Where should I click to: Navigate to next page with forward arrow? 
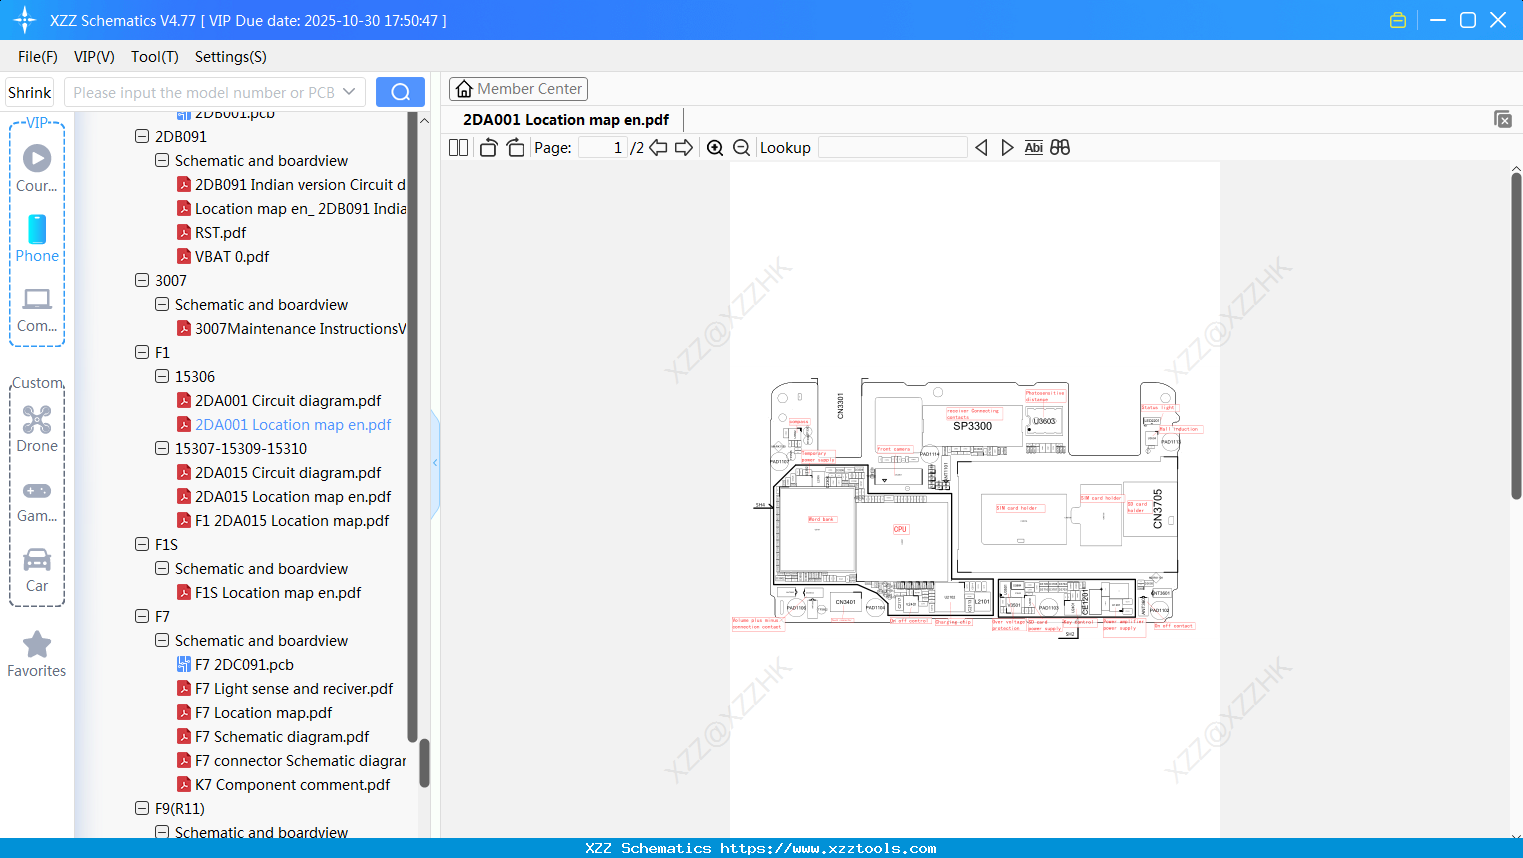pyautogui.click(x=683, y=147)
